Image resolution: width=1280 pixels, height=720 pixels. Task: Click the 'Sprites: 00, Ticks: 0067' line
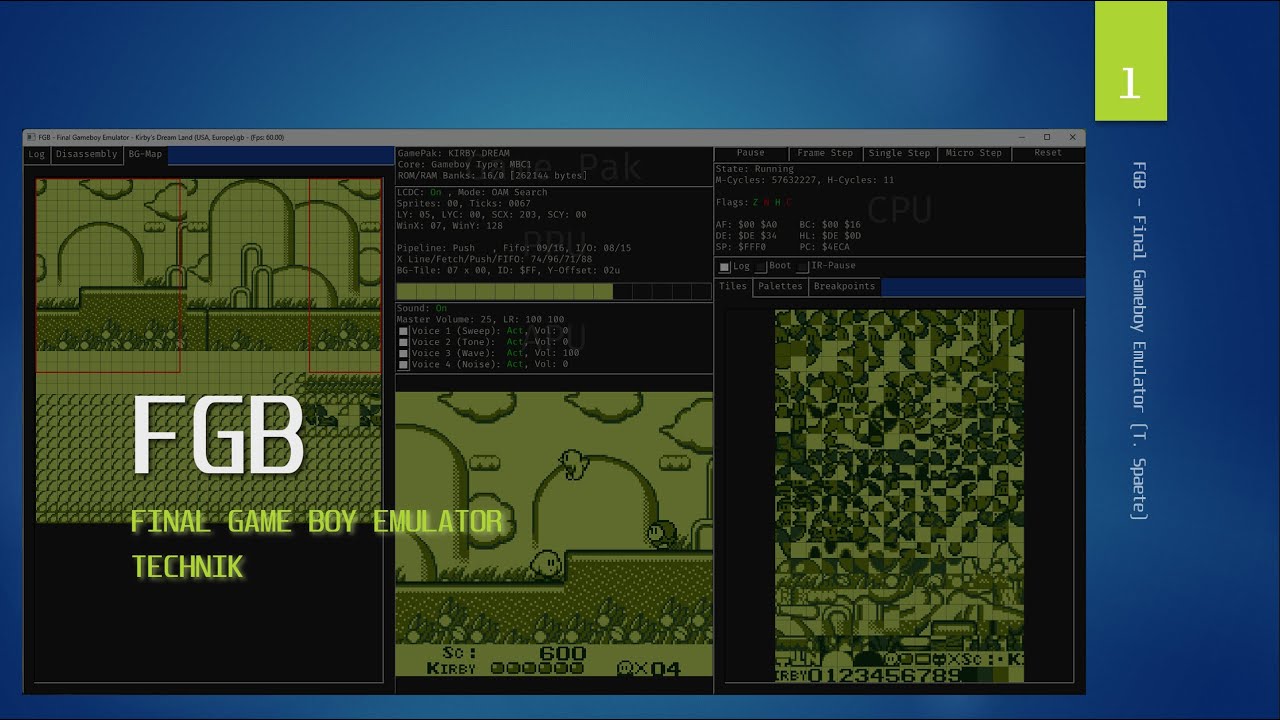(464, 203)
